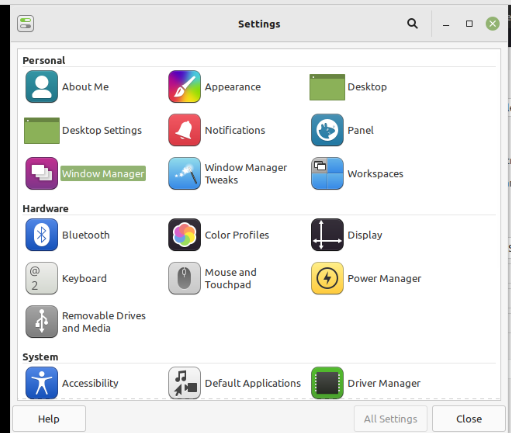
Task: Open the Power Manager icon
Action: pyautogui.click(x=327, y=278)
